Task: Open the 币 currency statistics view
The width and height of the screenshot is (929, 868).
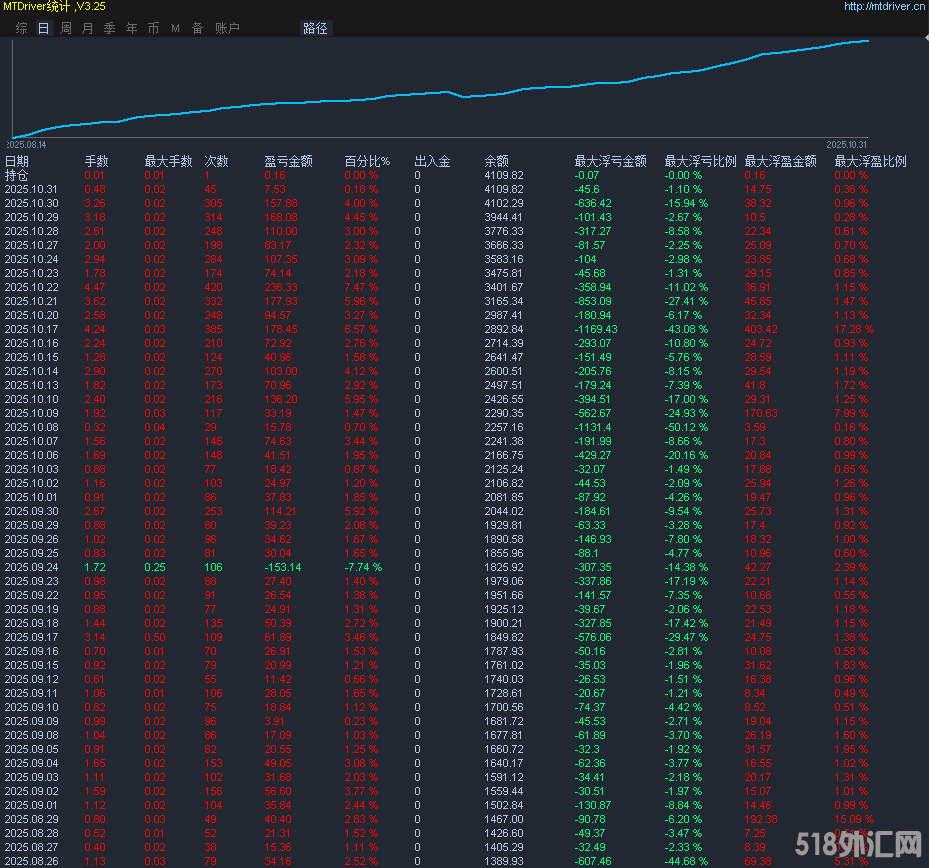Action: click(152, 28)
